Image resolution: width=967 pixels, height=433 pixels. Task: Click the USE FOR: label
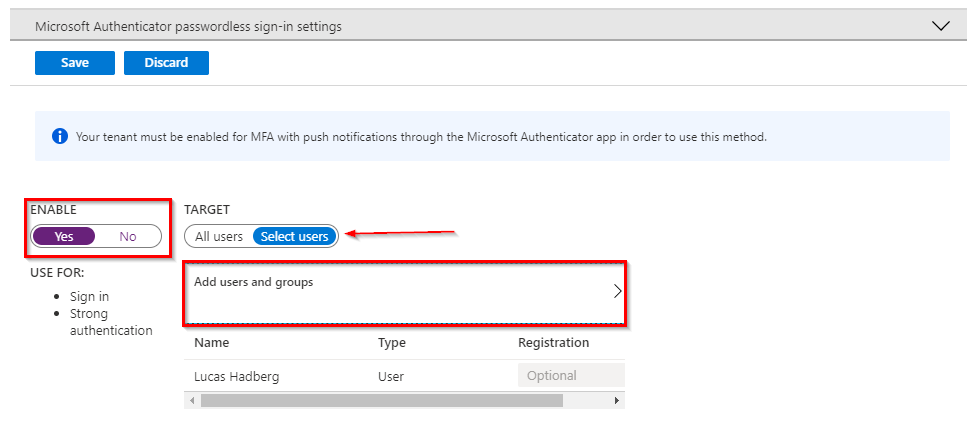coord(57,273)
